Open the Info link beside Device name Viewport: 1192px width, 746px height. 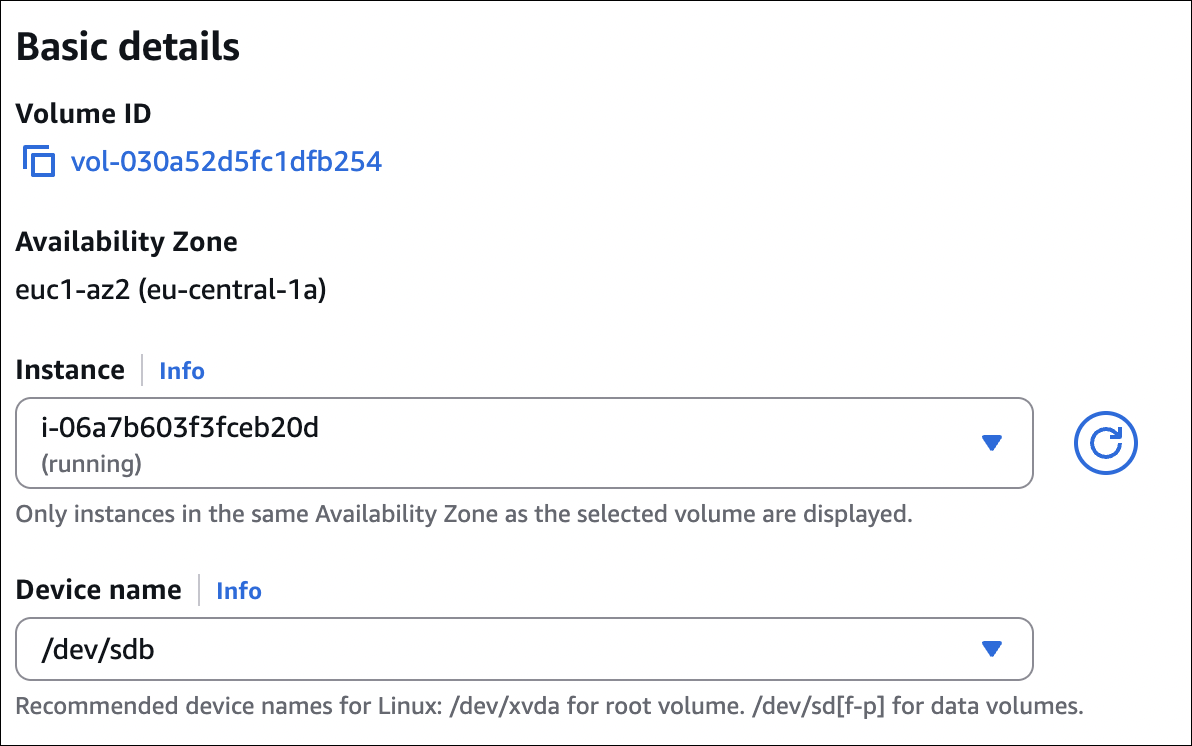pos(239,591)
